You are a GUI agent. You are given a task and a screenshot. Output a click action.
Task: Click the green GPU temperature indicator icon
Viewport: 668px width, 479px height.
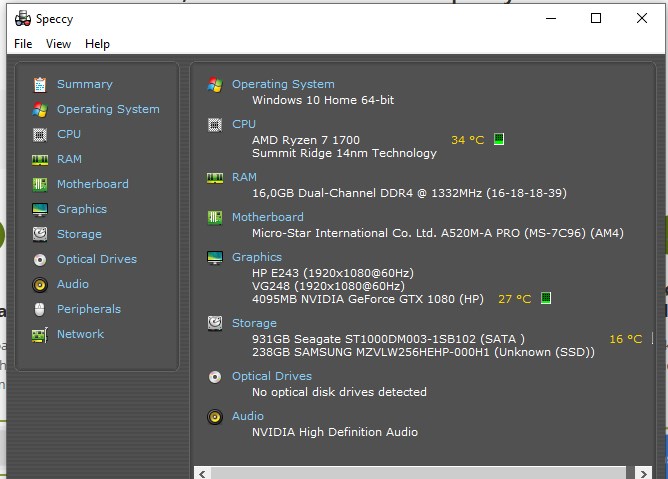(x=546, y=298)
